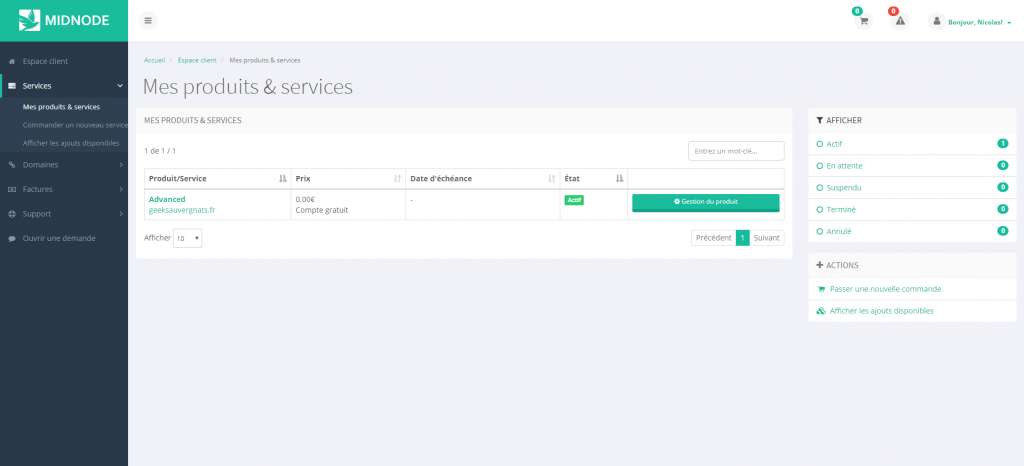This screenshot has width=1024, height=466.
Task: Click the Gestion du produit button
Action: [705, 202]
